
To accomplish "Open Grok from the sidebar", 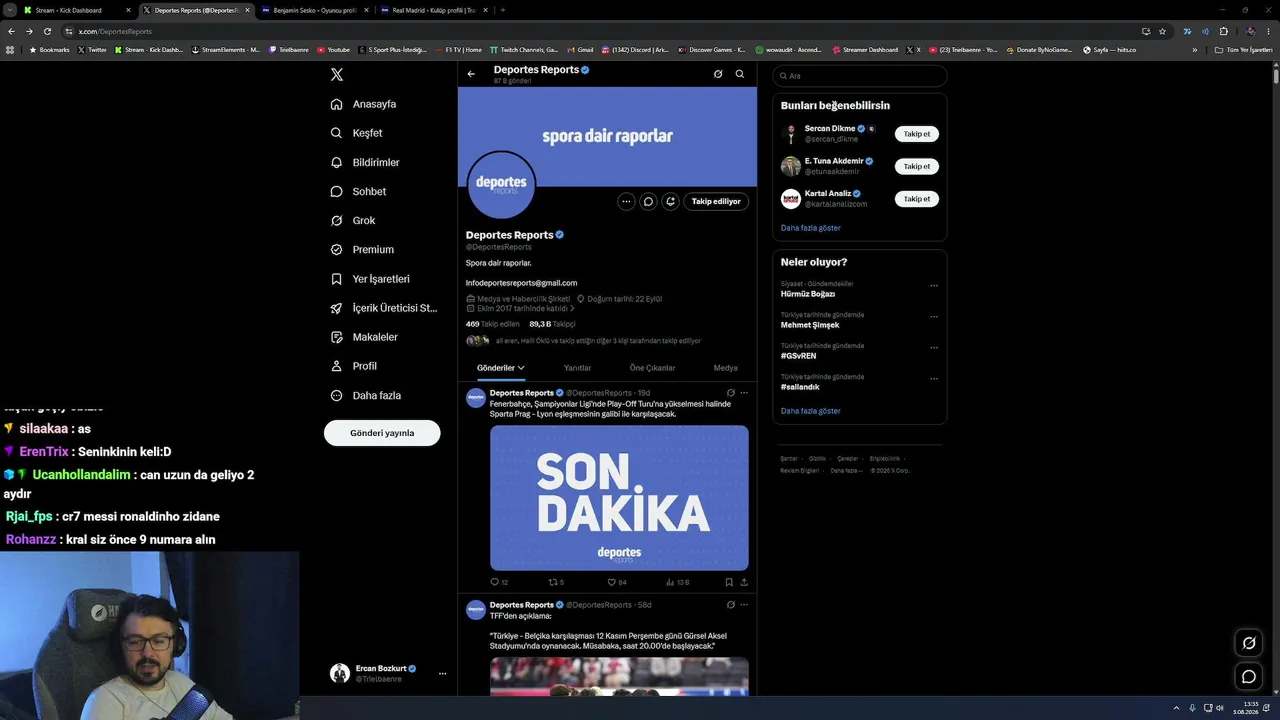I will point(353,220).
